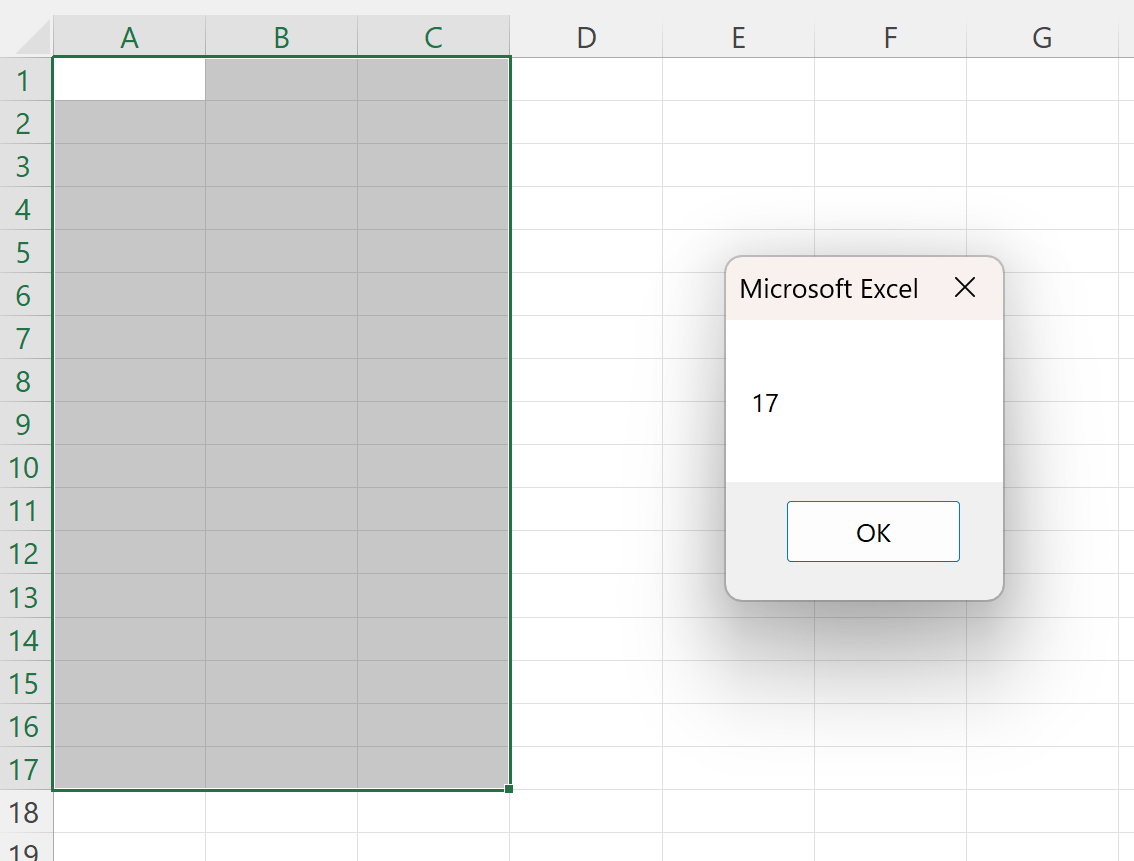Screen dimensions: 1134x861
Task: Click cell D10
Action: click(586, 467)
